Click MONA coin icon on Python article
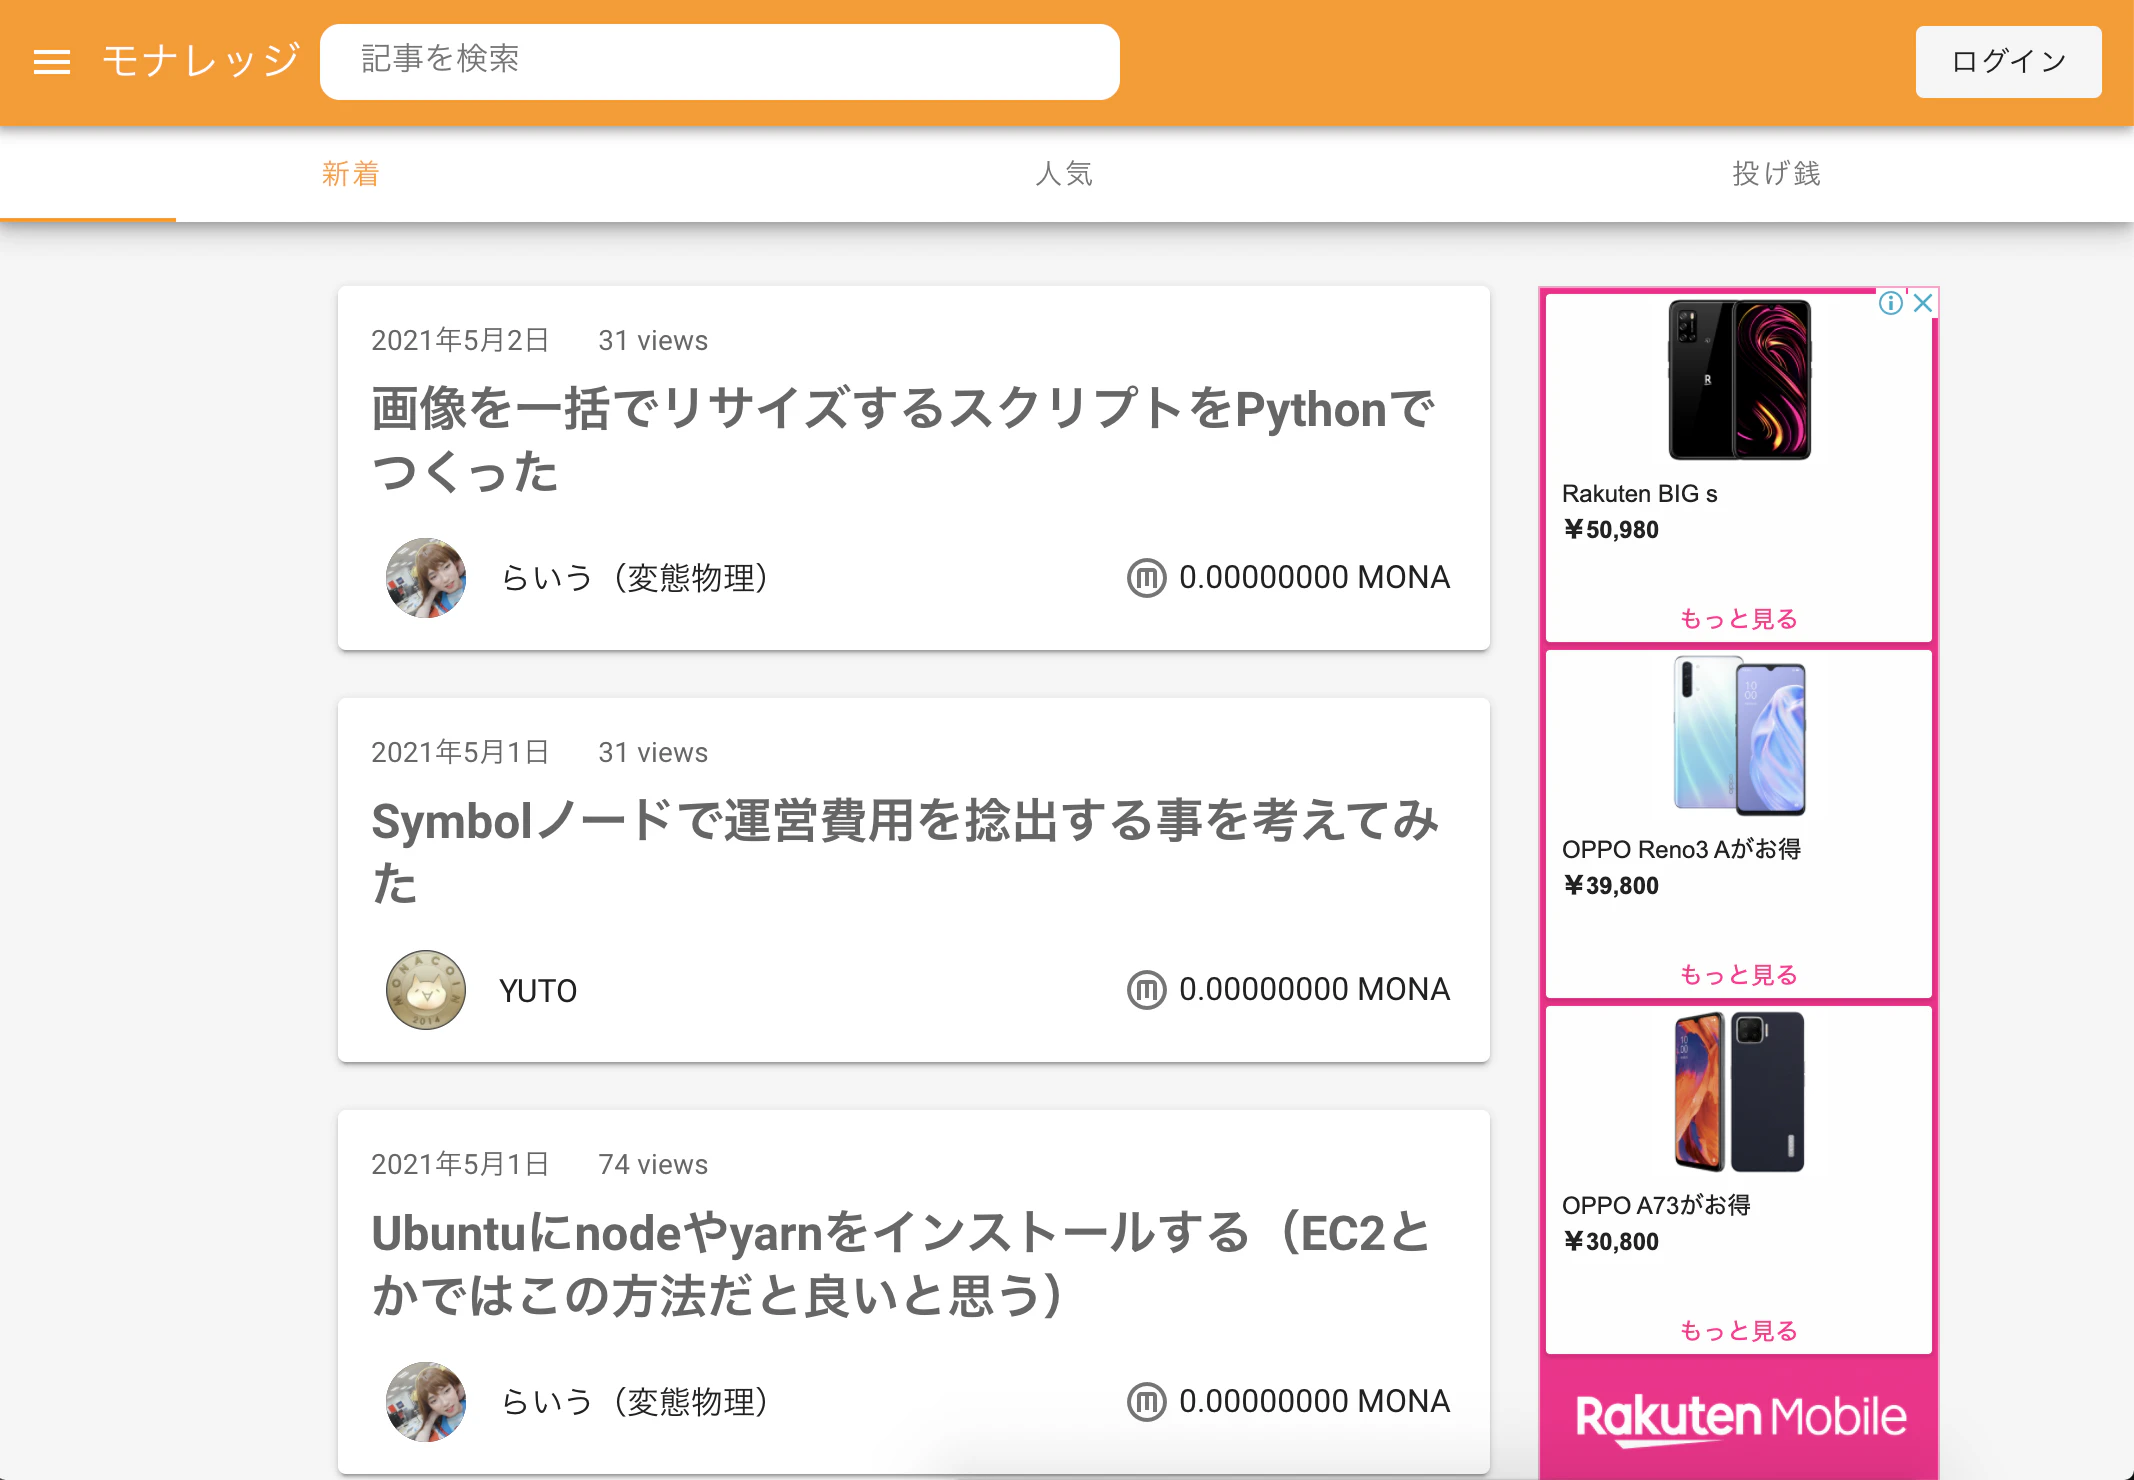Viewport: 2134px width, 1480px height. coord(1146,578)
